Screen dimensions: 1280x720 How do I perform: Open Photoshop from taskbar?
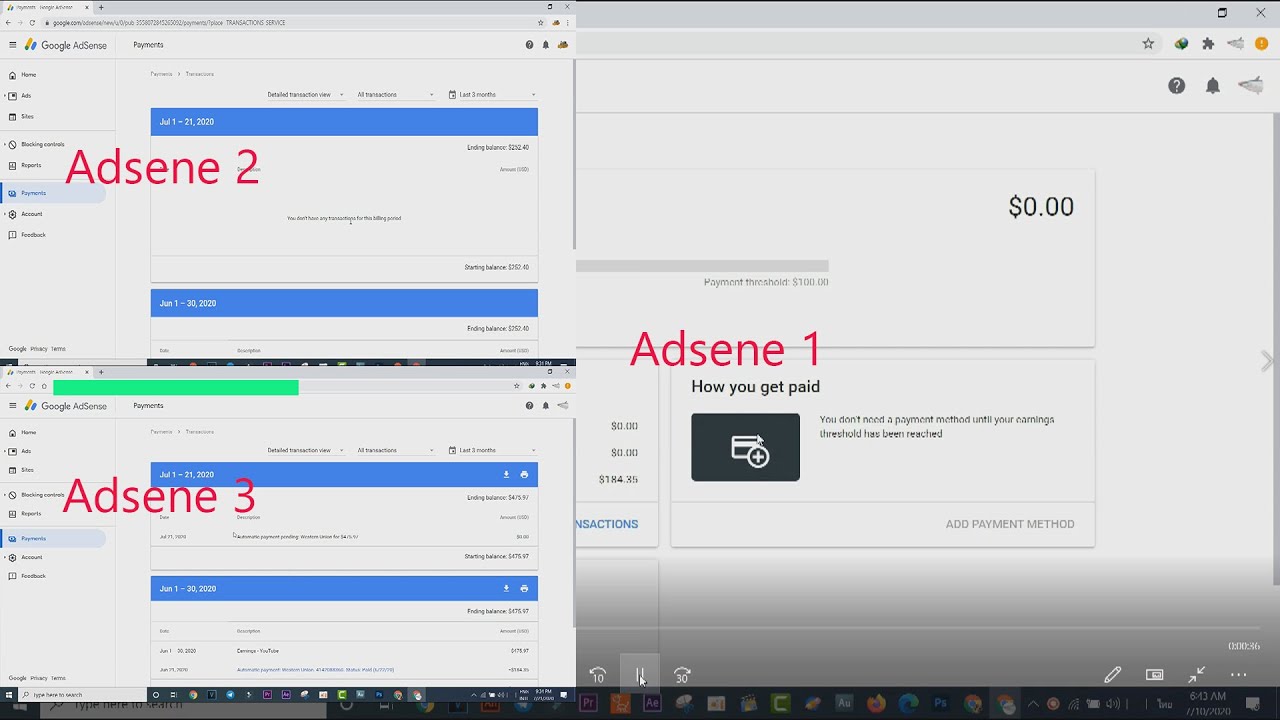pos(941,704)
